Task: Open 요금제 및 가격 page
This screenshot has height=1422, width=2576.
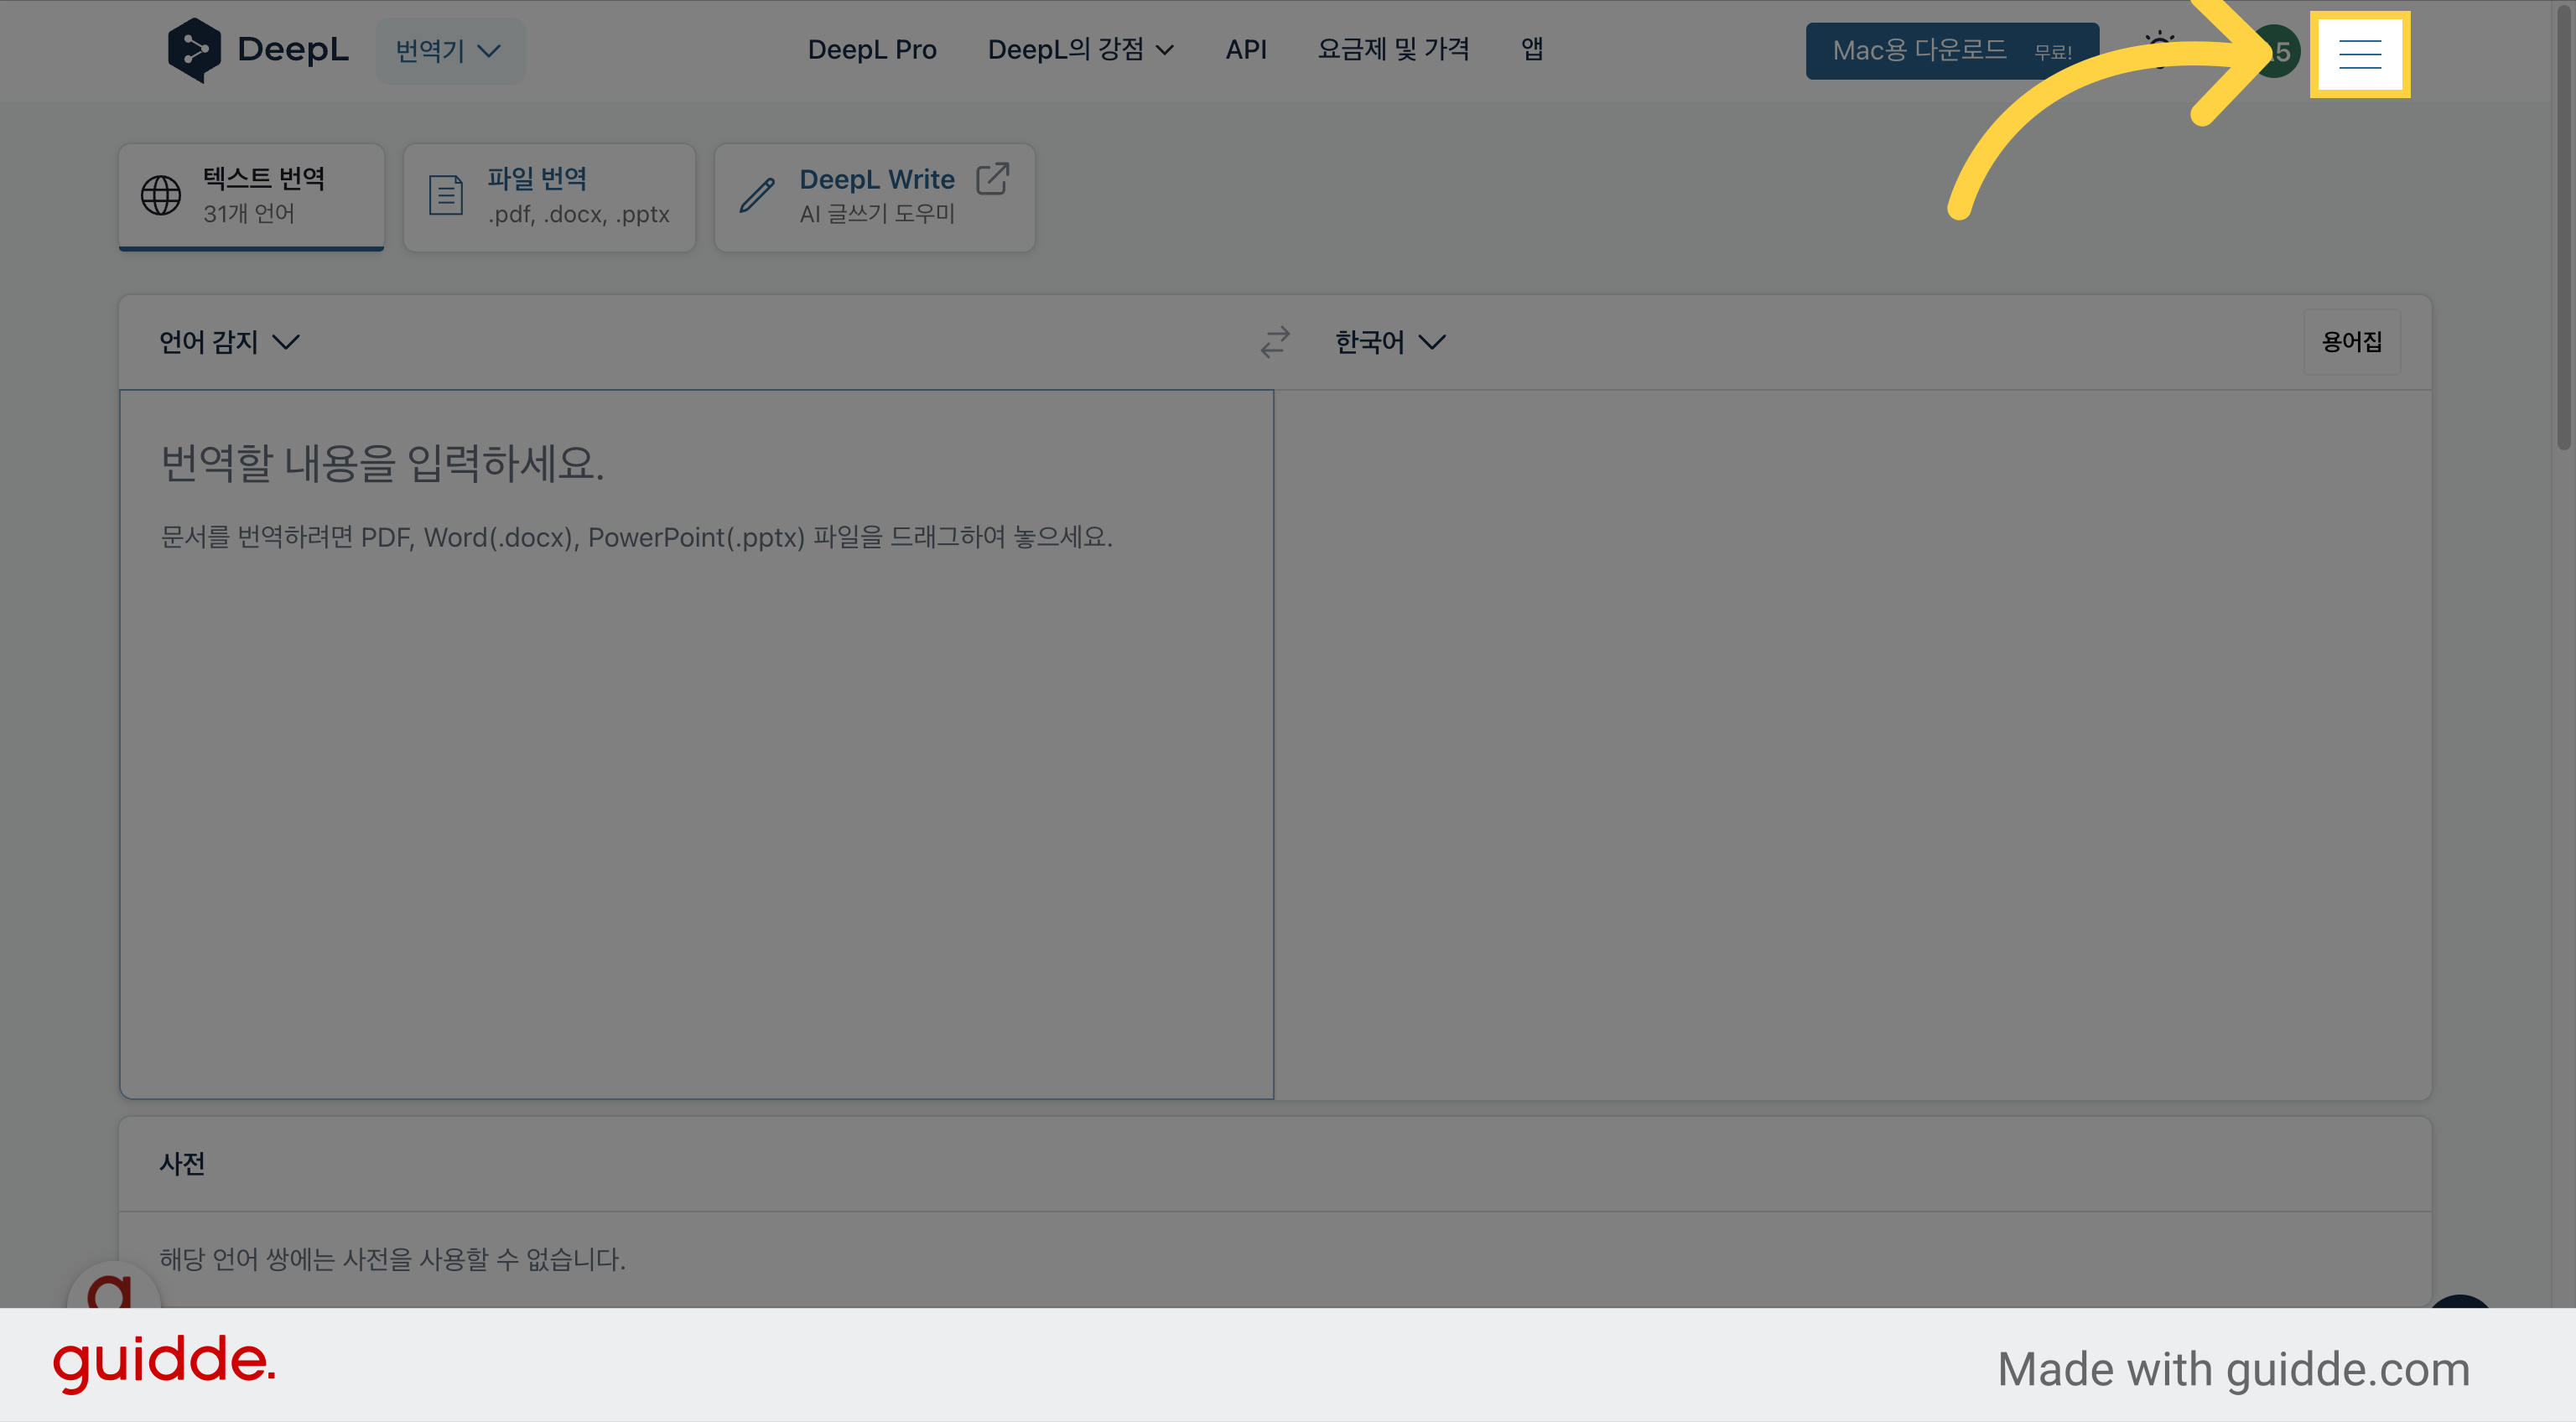Action: click(x=1393, y=49)
